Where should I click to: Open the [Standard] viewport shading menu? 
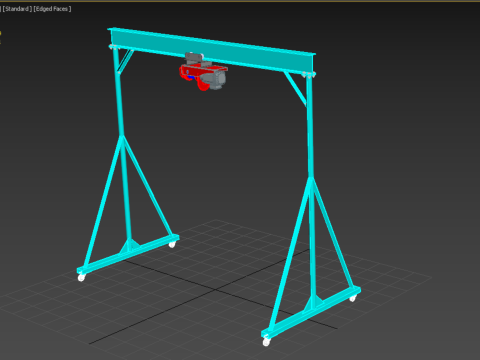pos(17,9)
